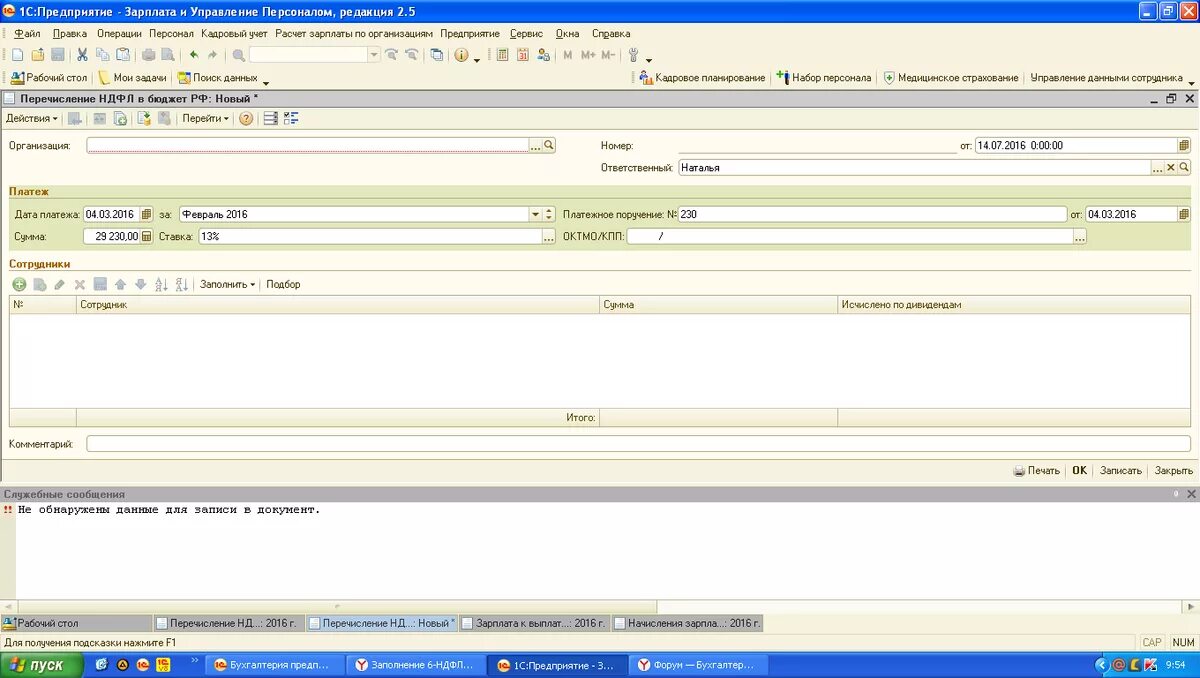Open the Calendar icon in main toolbar
The width and height of the screenshot is (1200, 678).
pos(523,55)
